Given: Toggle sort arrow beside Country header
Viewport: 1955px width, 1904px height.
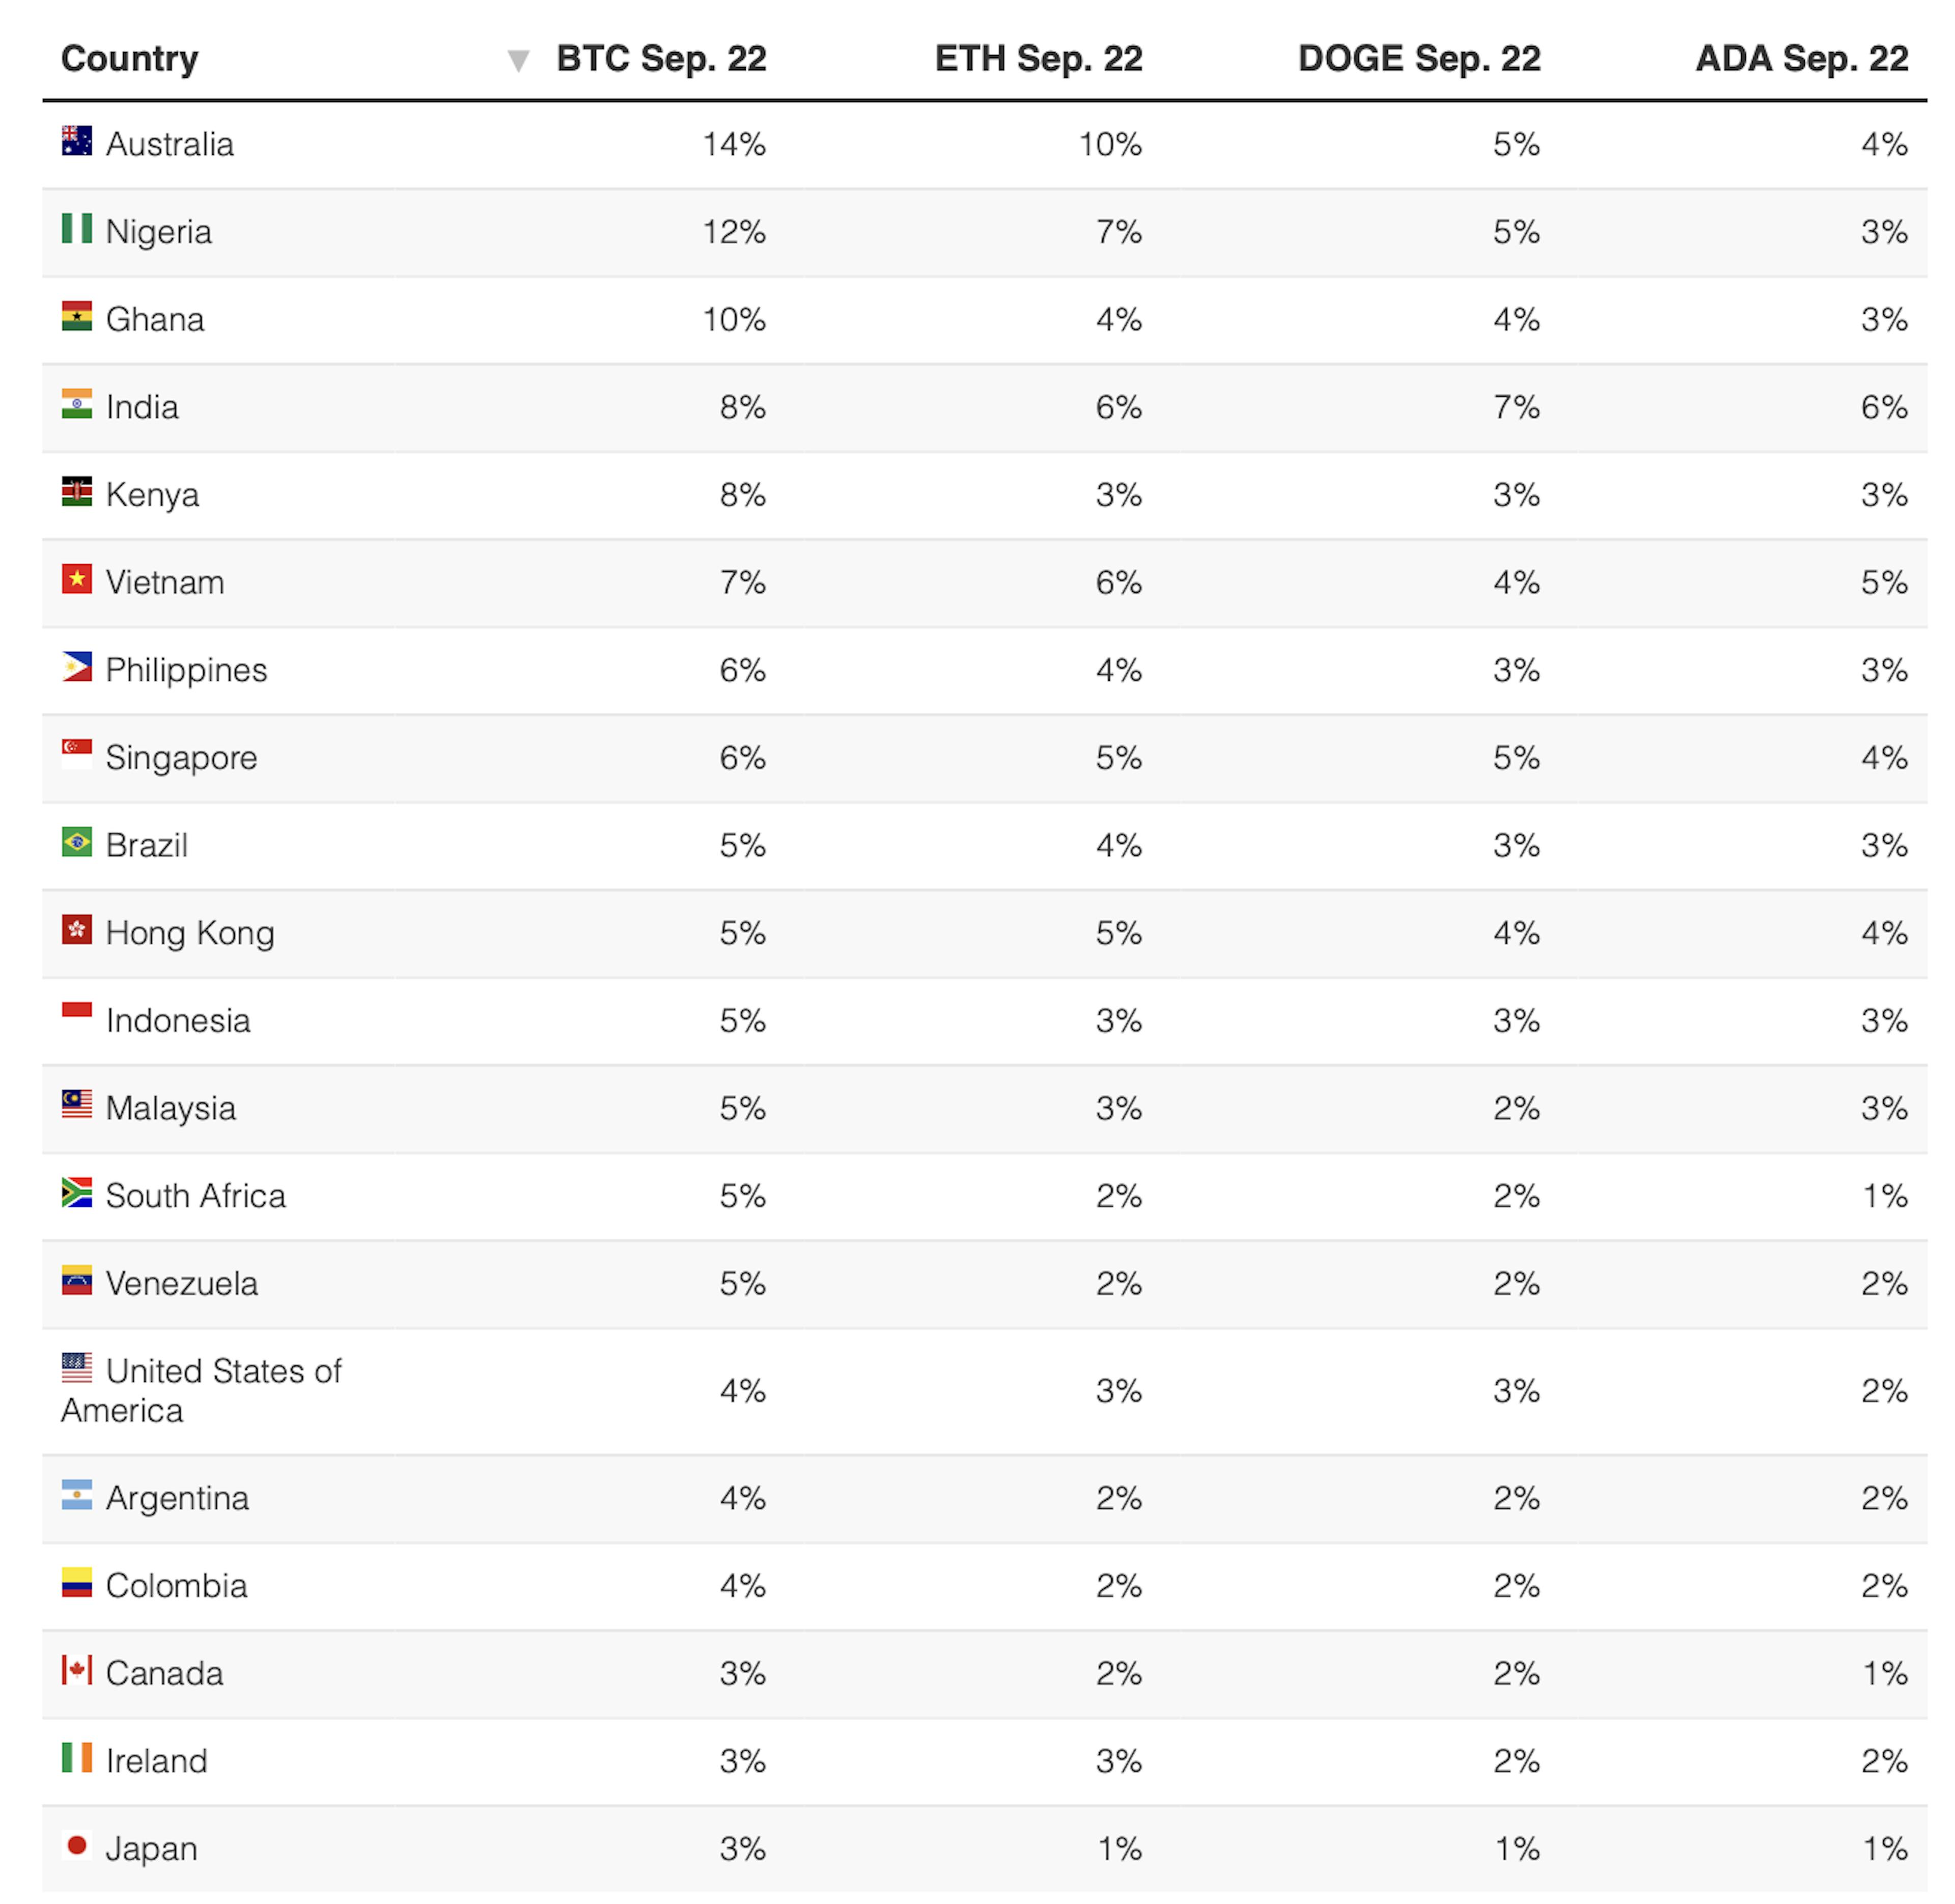Looking at the screenshot, I should [519, 61].
